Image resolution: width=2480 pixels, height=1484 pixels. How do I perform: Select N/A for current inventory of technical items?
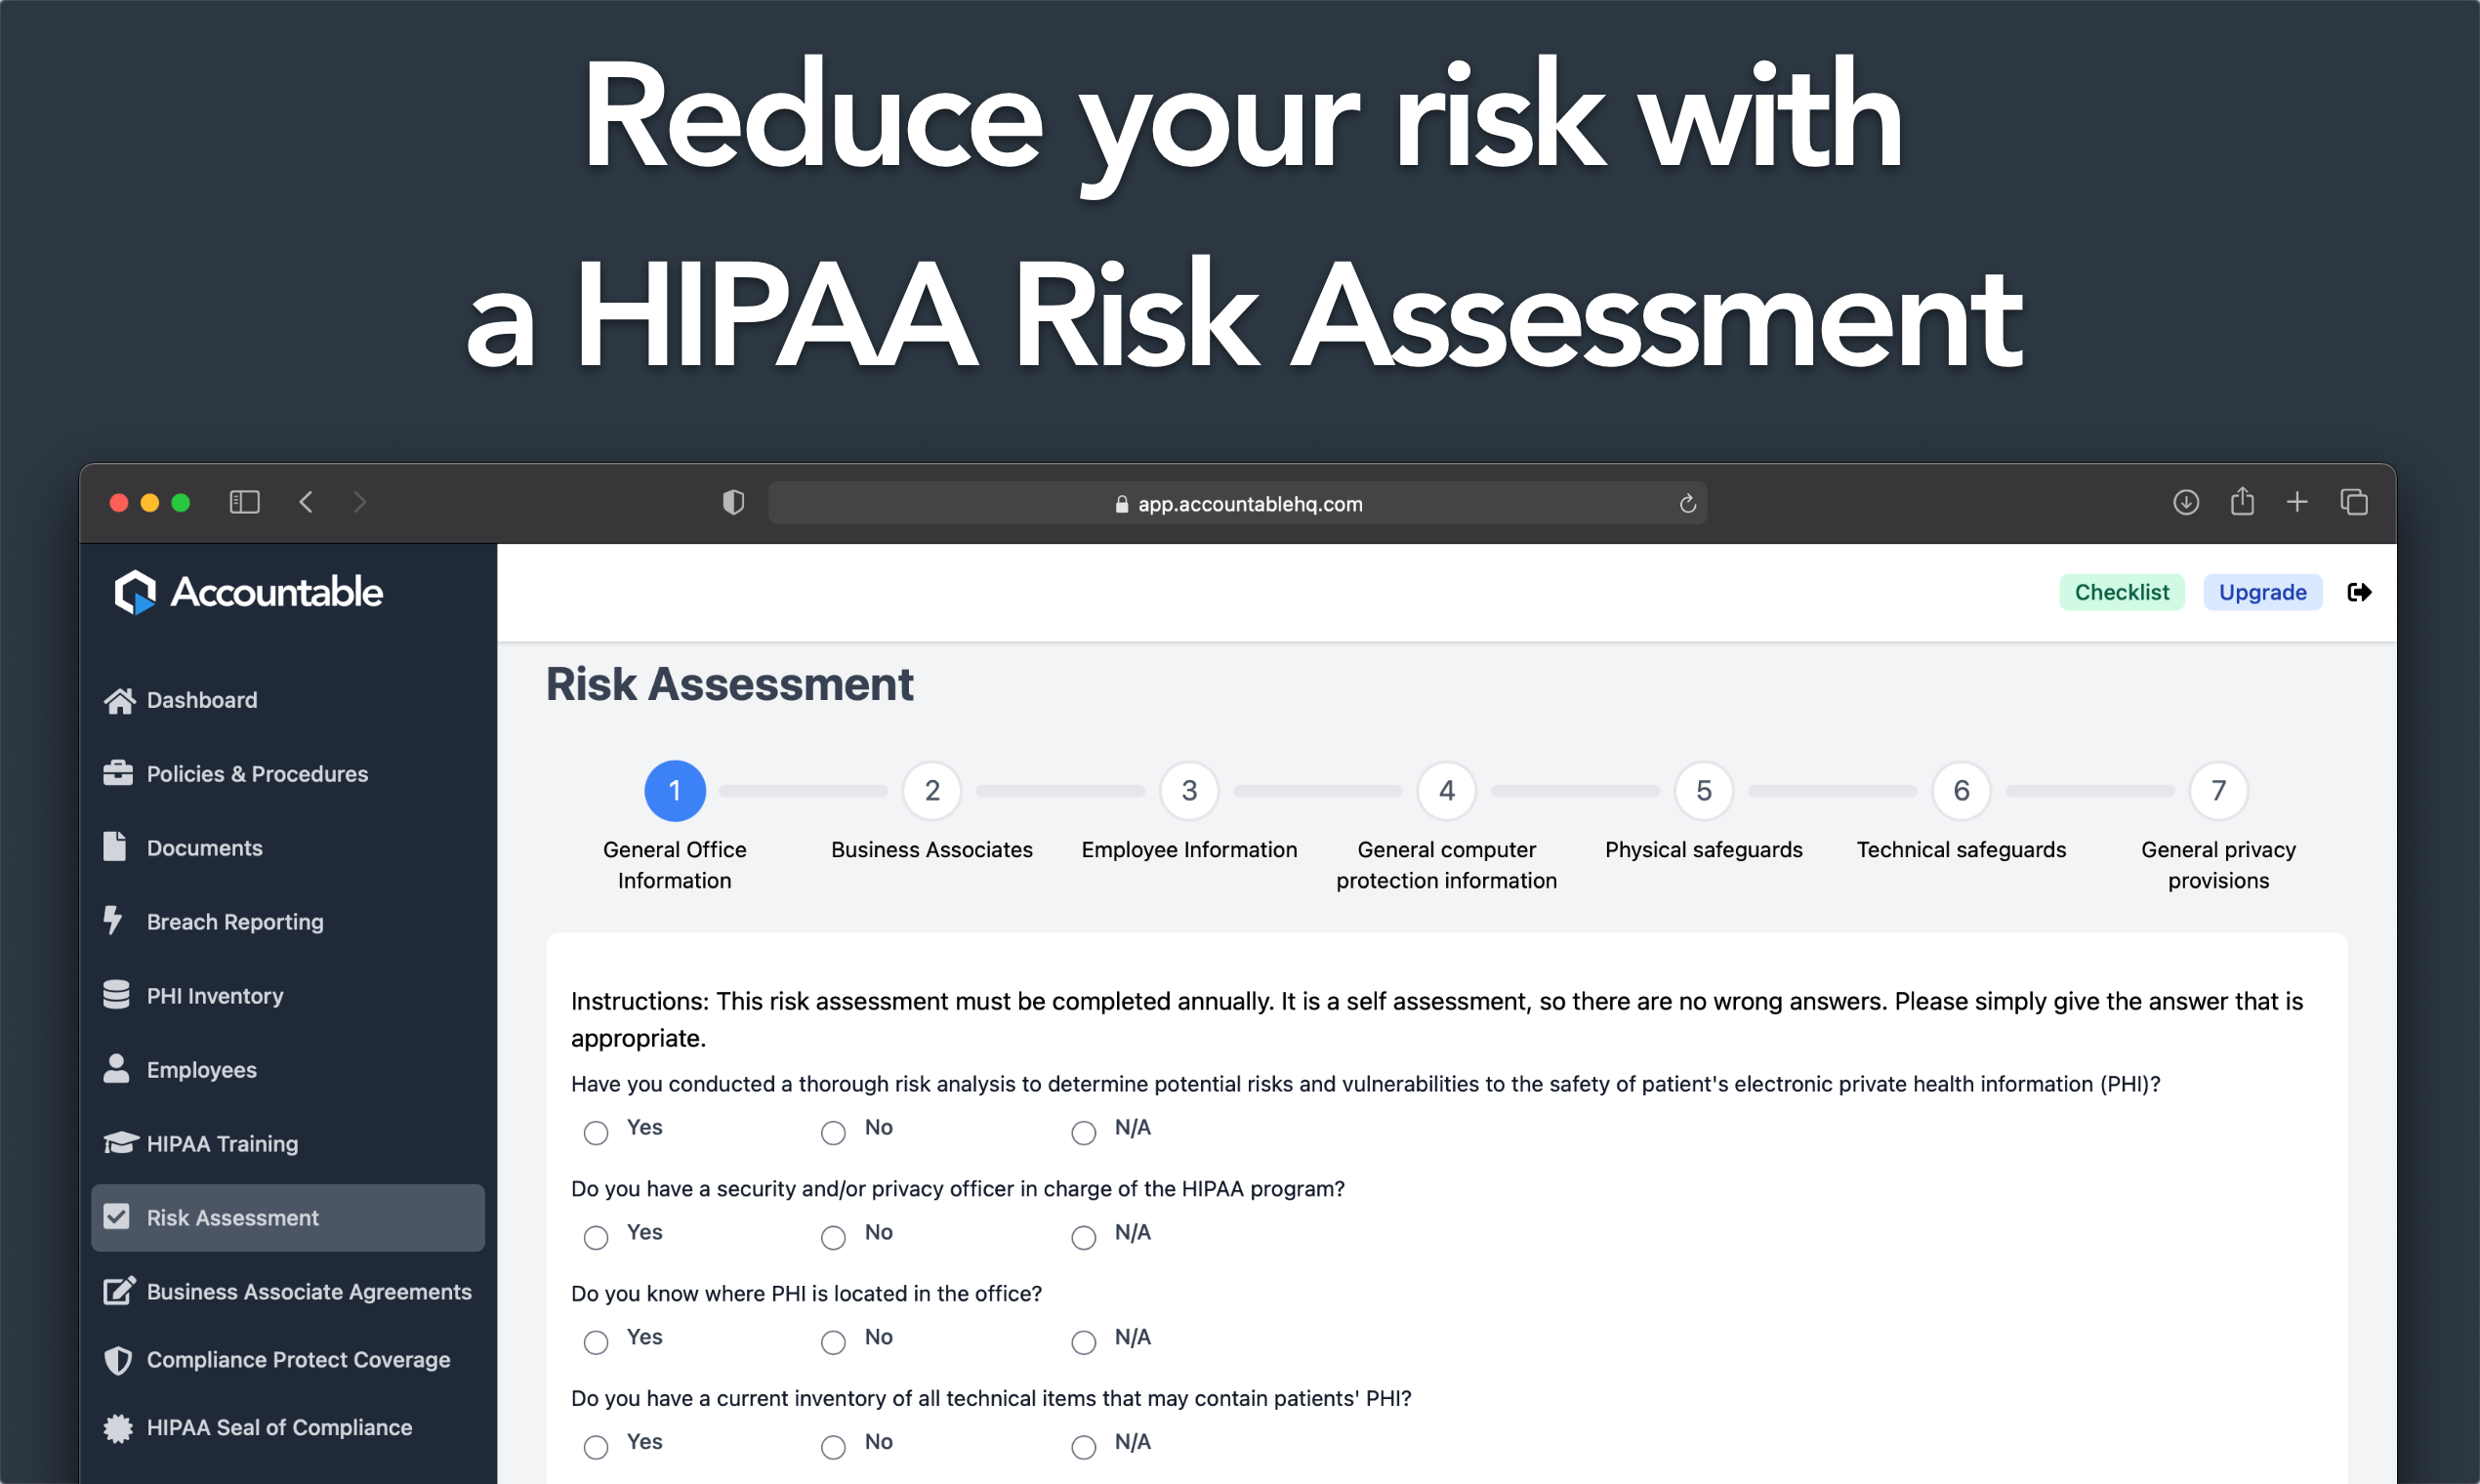1083,1446
